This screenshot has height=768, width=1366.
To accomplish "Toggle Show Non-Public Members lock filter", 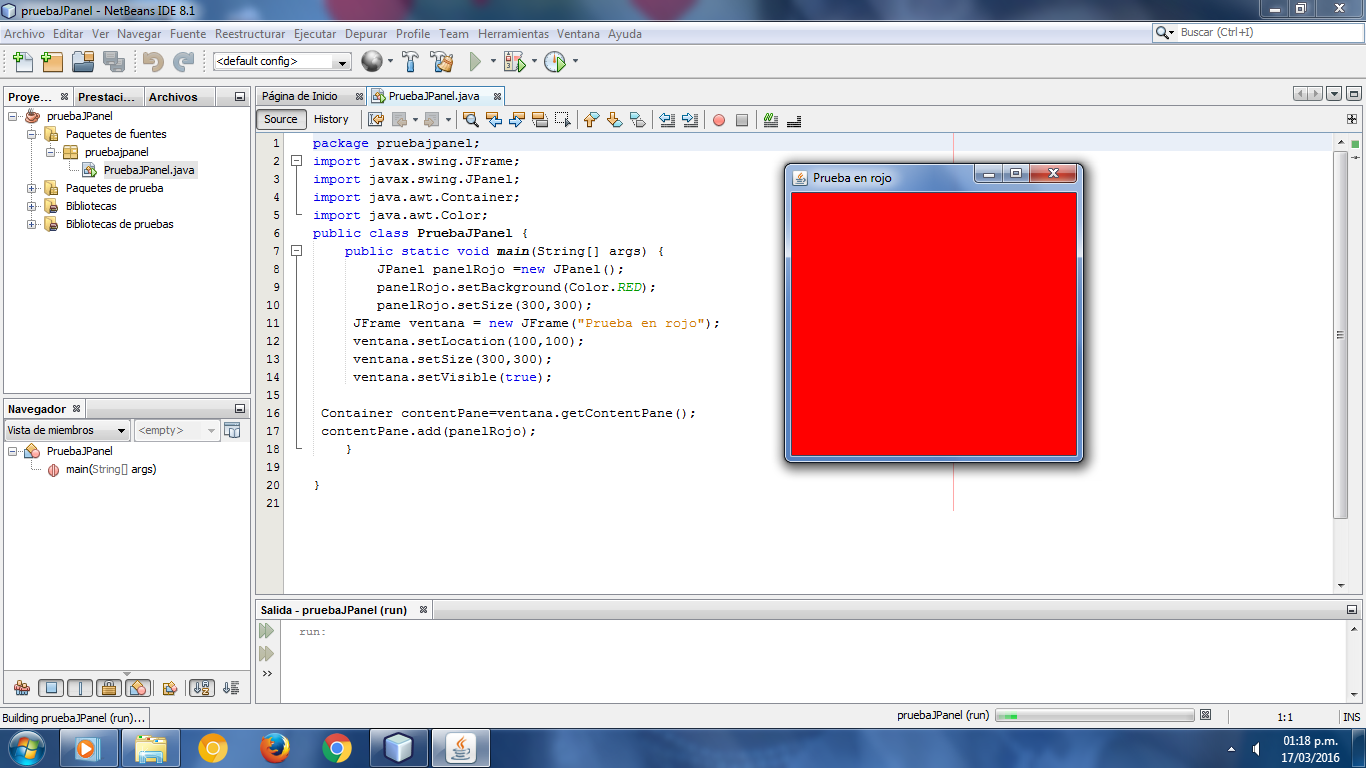I will click(109, 688).
